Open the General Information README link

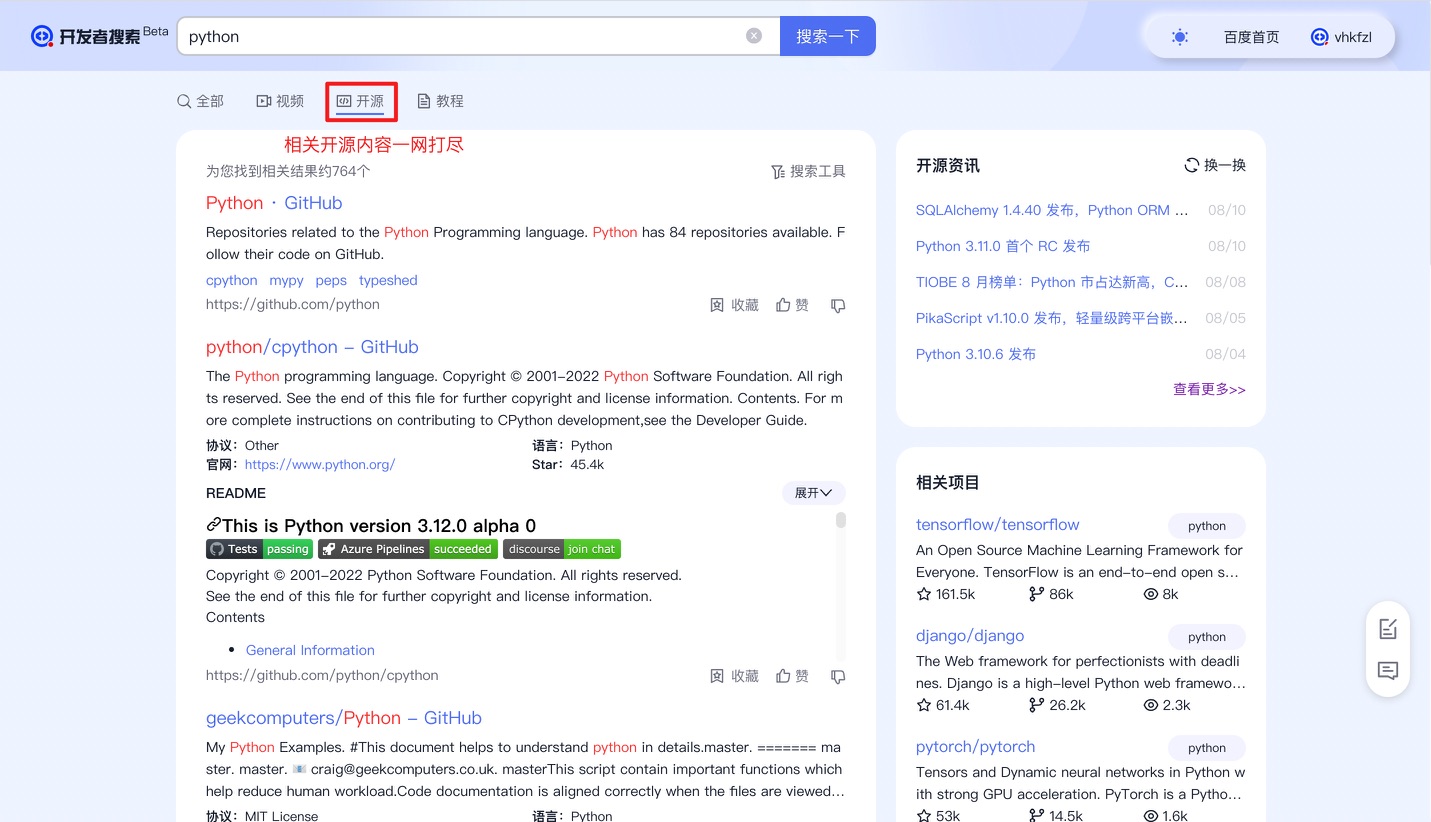click(310, 650)
